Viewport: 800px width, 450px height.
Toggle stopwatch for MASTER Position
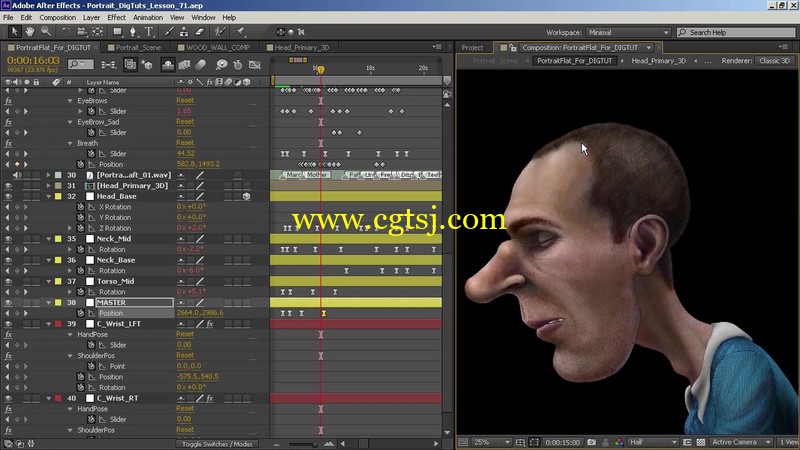(80, 313)
